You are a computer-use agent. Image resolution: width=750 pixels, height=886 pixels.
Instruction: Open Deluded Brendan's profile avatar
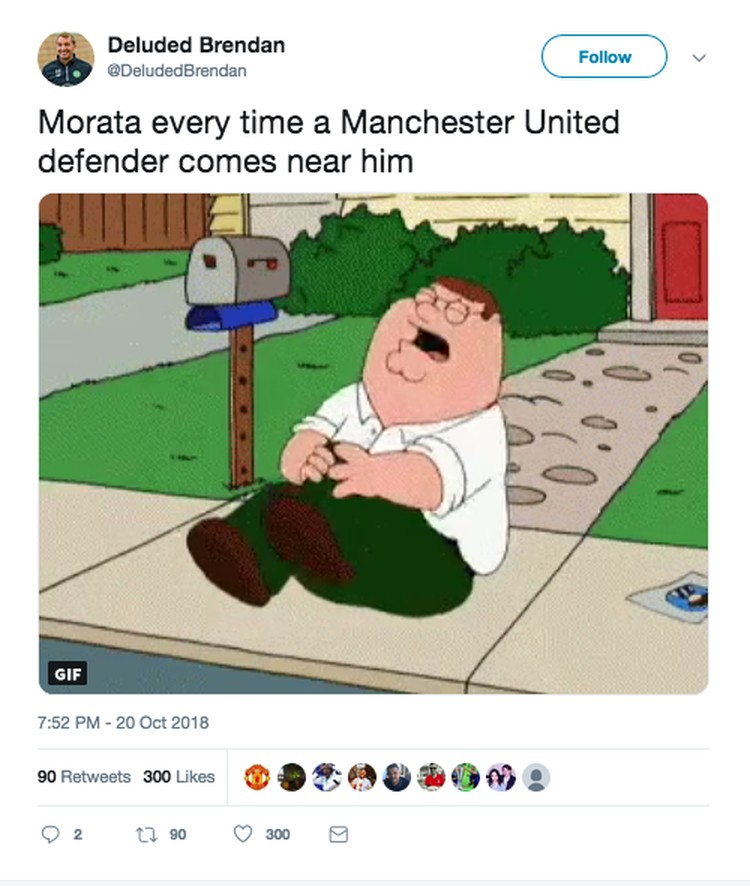pyautogui.click(x=66, y=59)
